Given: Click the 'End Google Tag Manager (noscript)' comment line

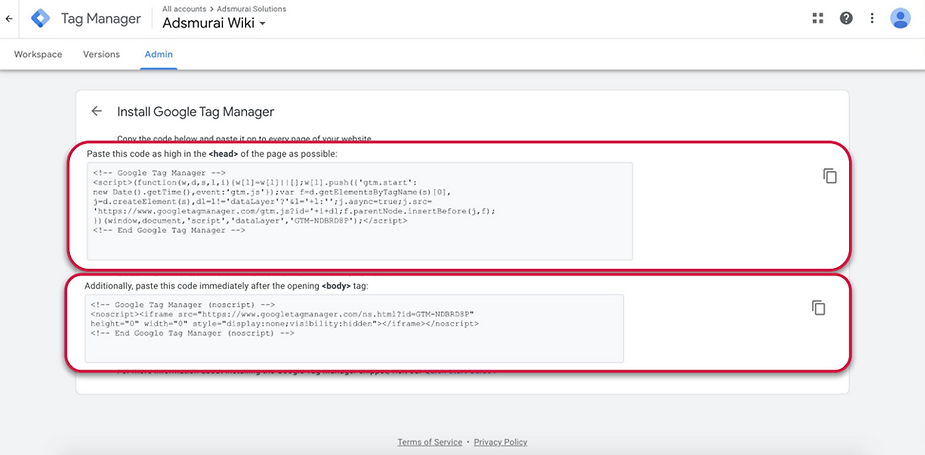Looking at the screenshot, I should [192, 333].
